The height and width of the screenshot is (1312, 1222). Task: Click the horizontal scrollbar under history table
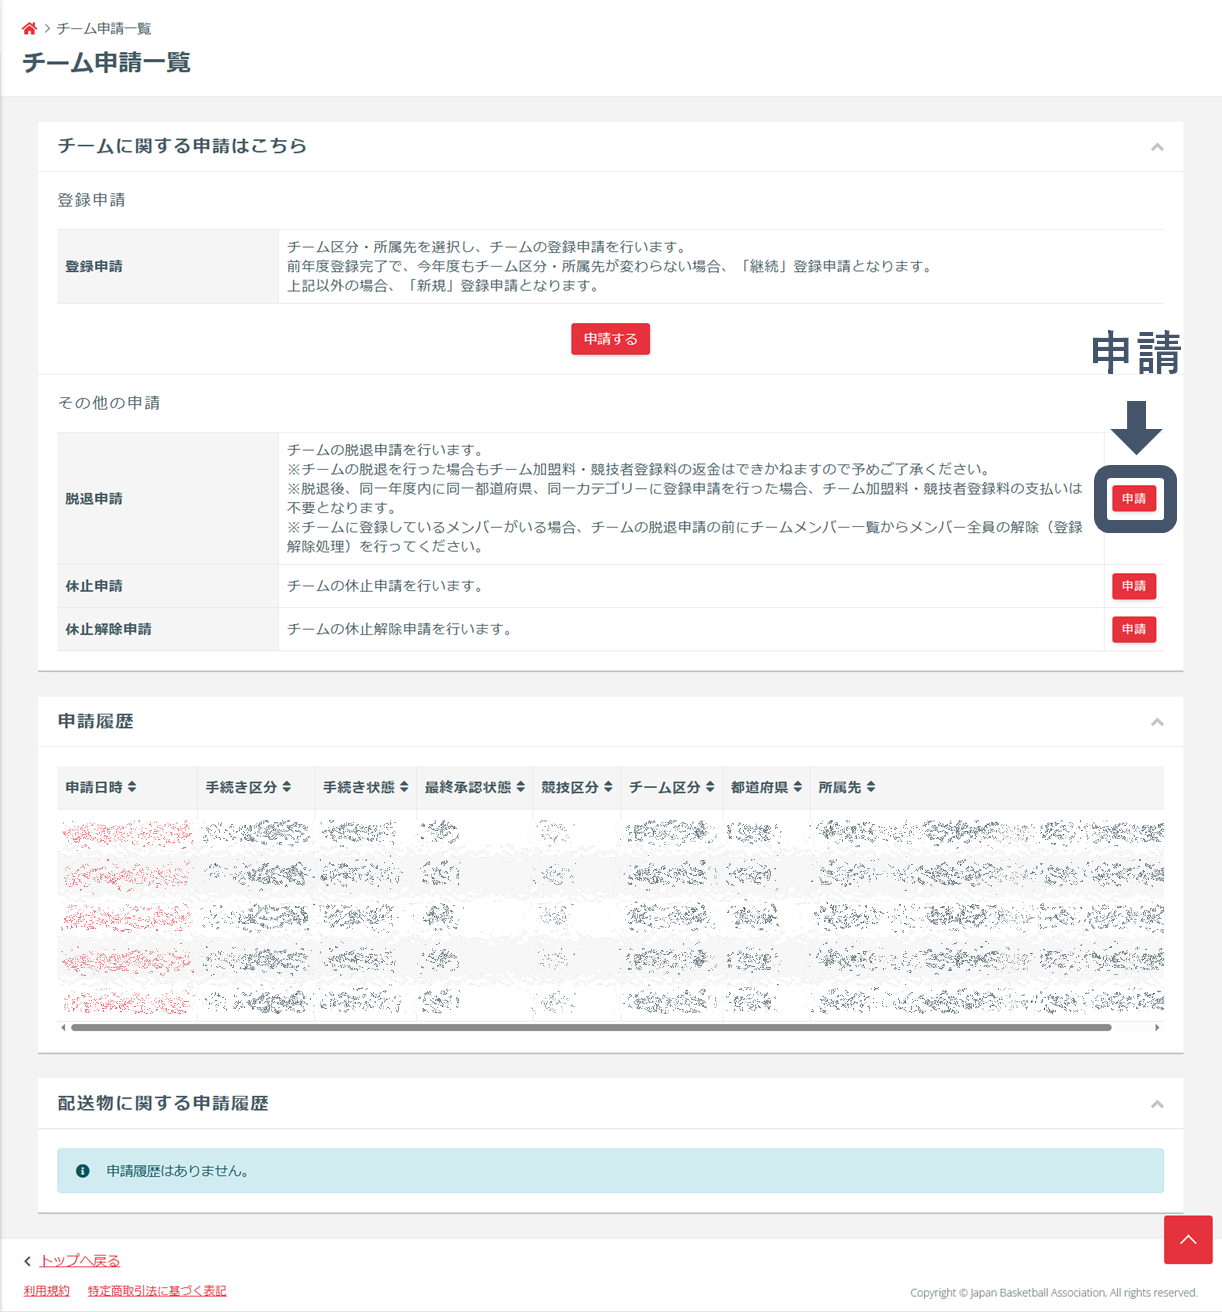(x=590, y=1027)
